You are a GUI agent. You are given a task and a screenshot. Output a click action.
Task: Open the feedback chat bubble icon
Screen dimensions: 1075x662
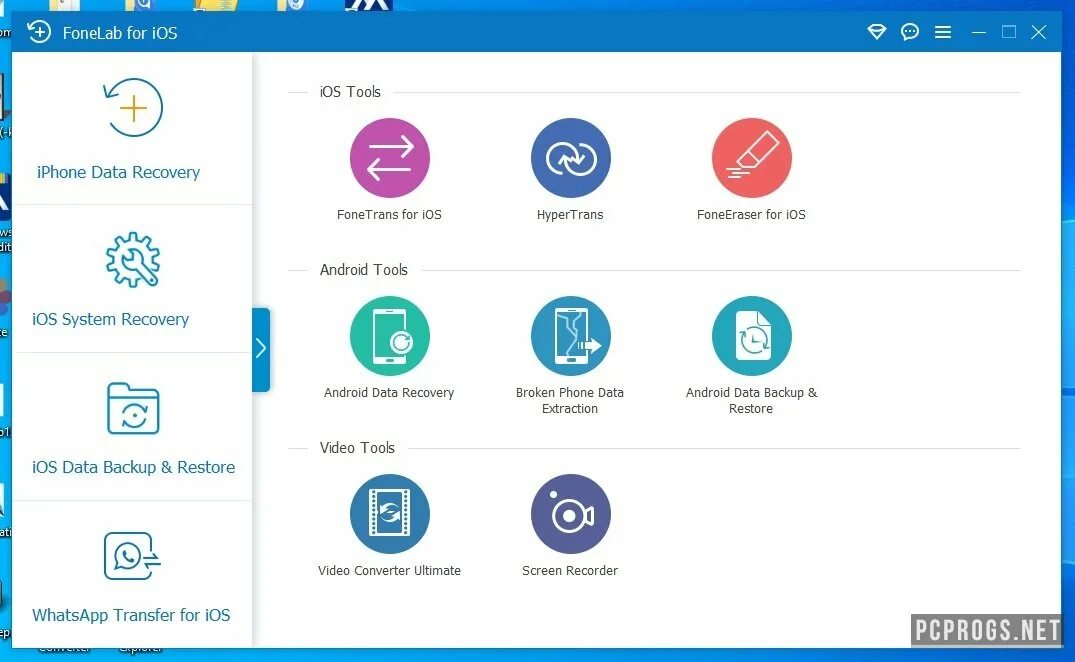[910, 32]
